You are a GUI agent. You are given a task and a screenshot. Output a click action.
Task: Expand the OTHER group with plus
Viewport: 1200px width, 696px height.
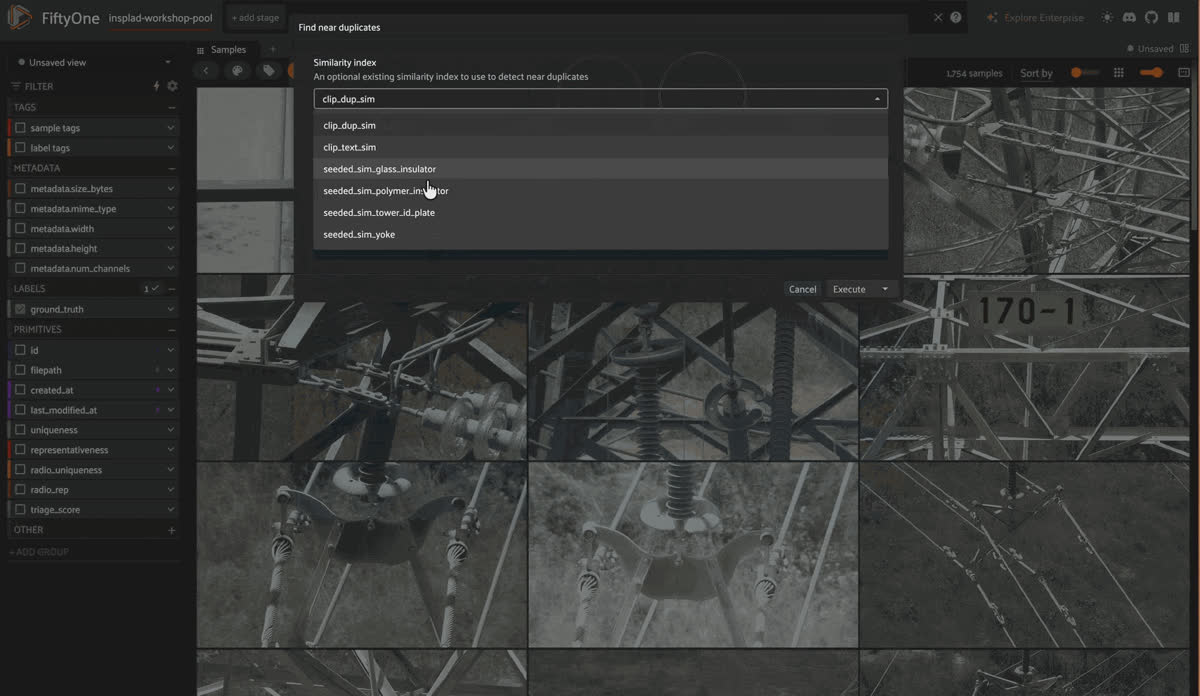171,530
